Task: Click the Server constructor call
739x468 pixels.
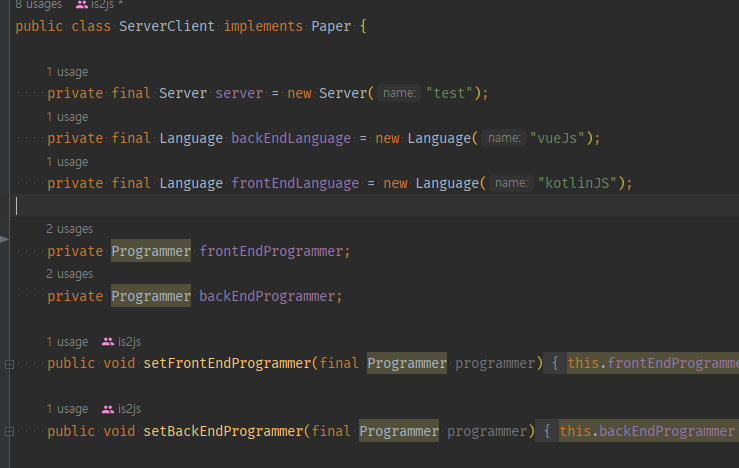Action: click(x=343, y=93)
